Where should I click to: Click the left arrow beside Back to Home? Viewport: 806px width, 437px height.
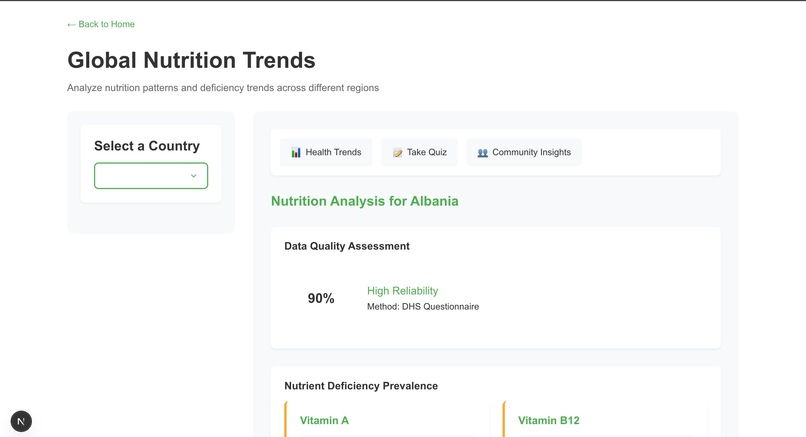click(x=71, y=24)
